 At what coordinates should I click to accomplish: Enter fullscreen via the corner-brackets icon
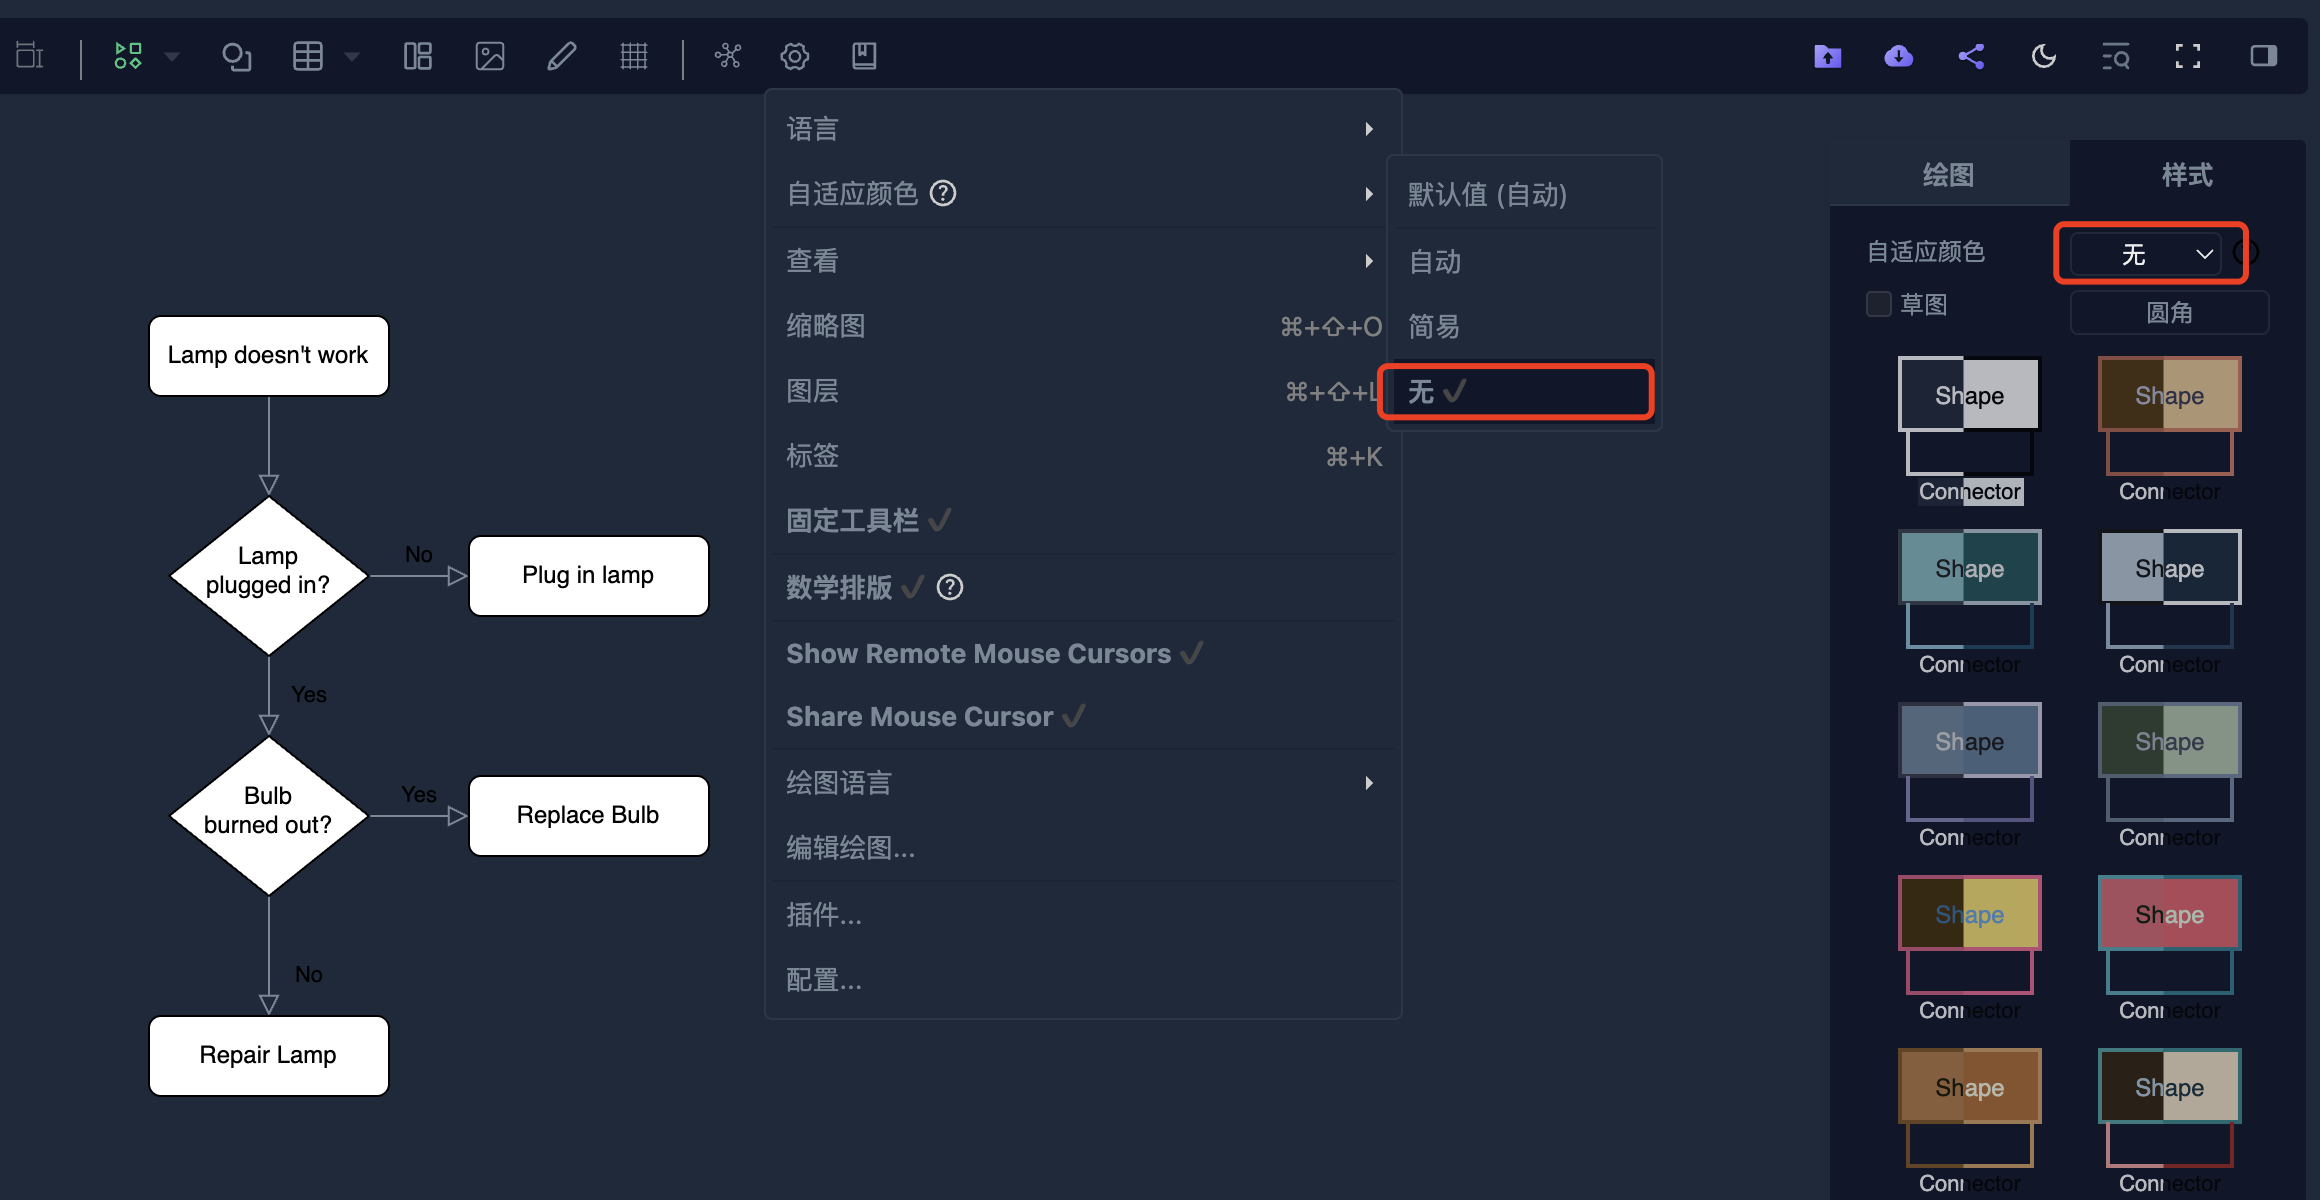click(x=2187, y=56)
